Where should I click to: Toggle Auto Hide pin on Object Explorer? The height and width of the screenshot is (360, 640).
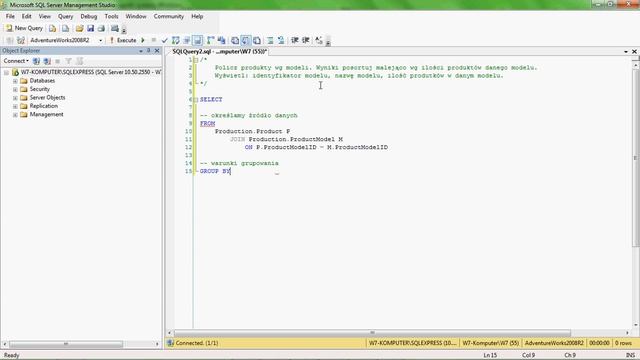[x=149, y=51]
